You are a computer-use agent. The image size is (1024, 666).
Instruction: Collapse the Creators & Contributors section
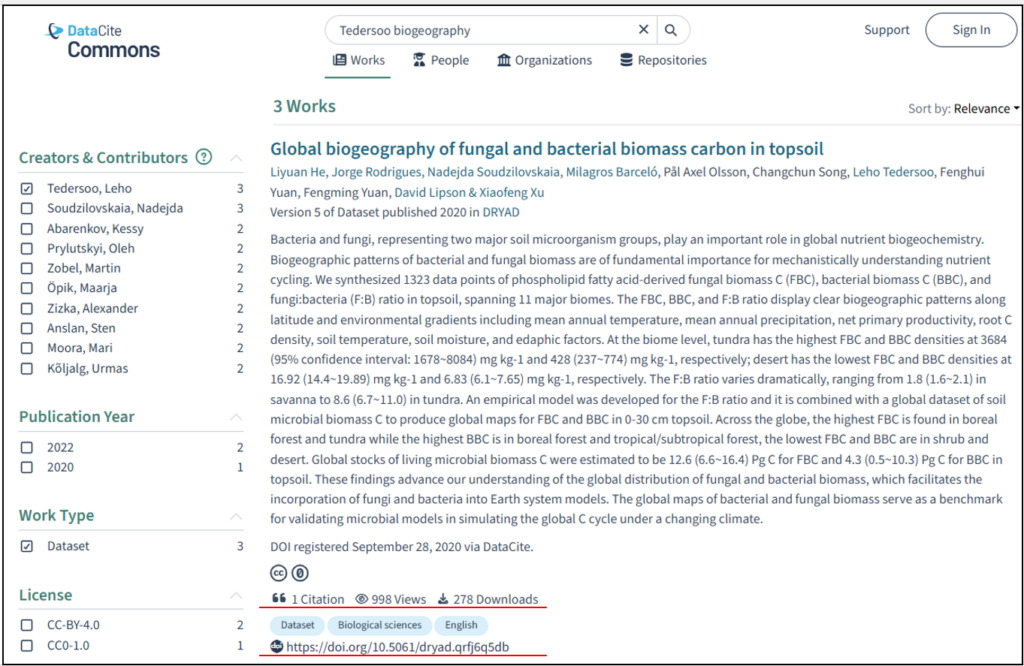pos(236,158)
